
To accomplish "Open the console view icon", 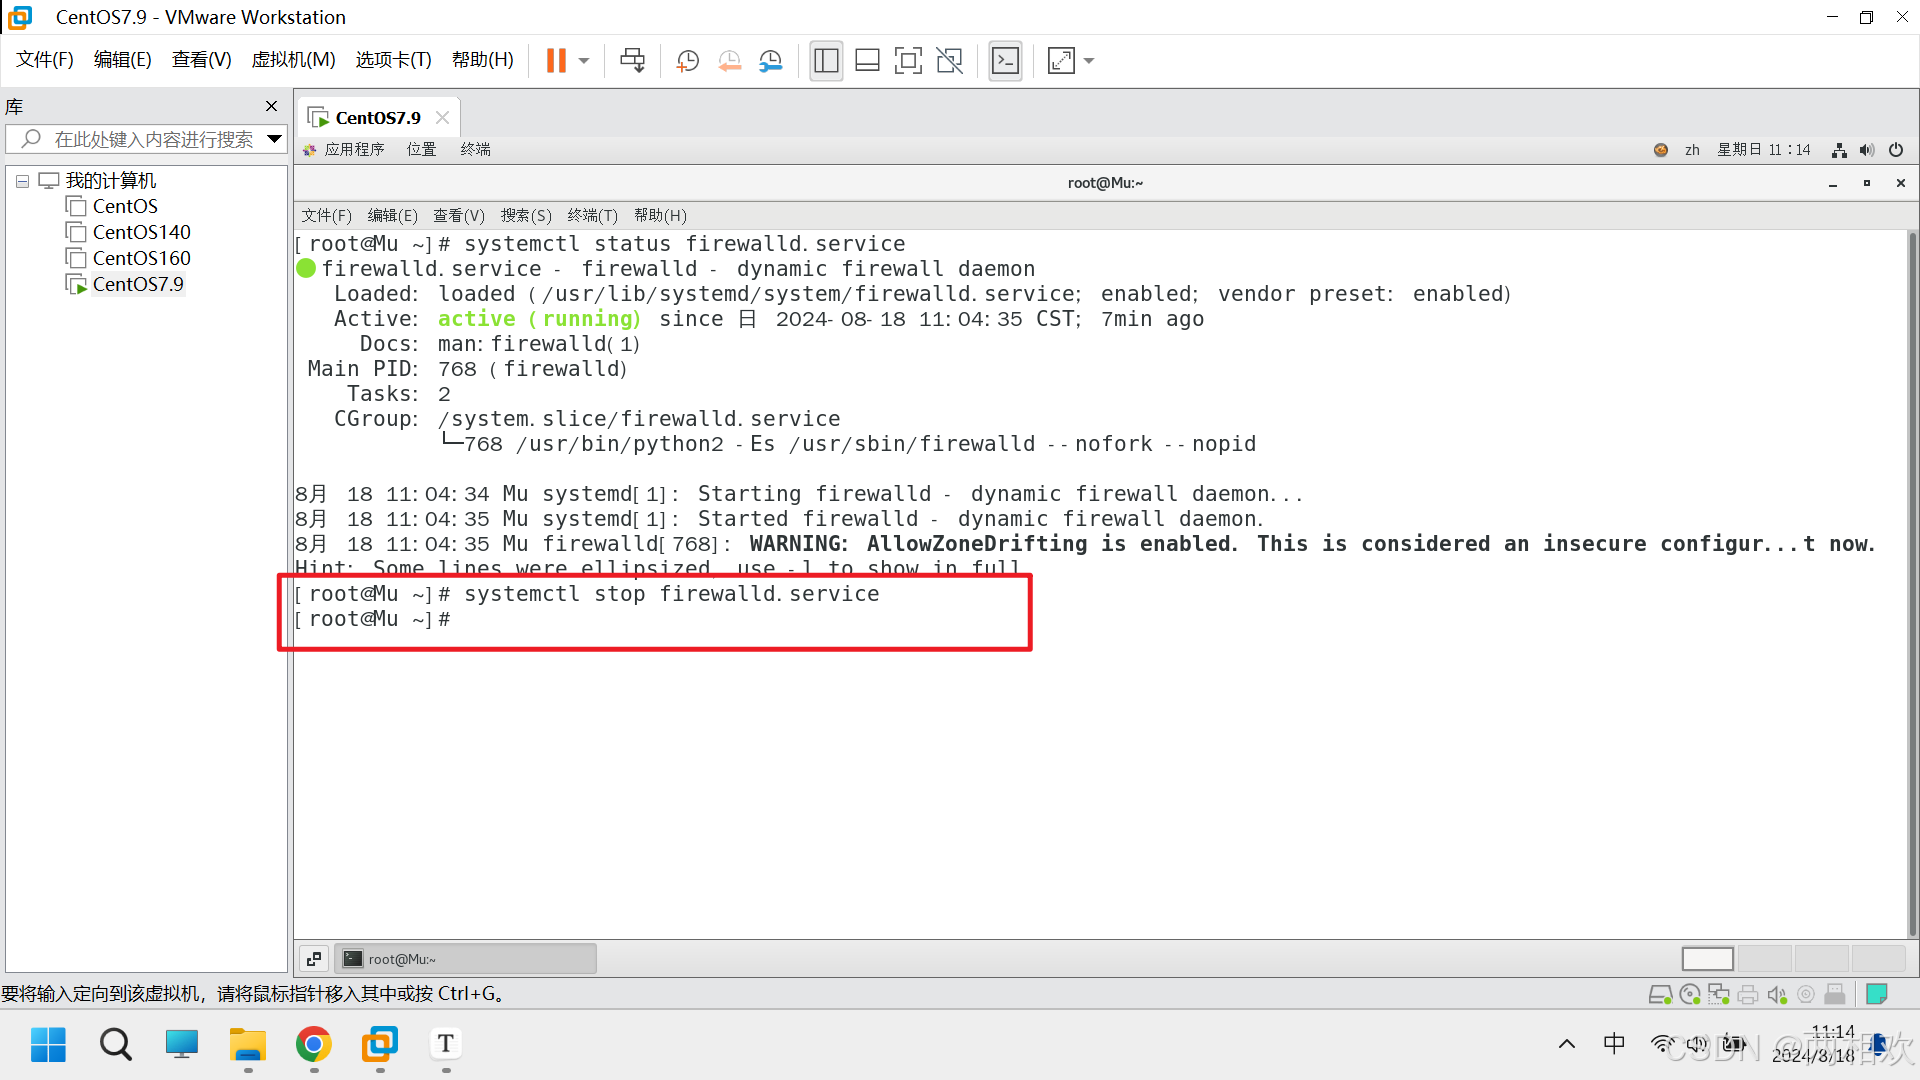I will pyautogui.click(x=1005, y=61).
